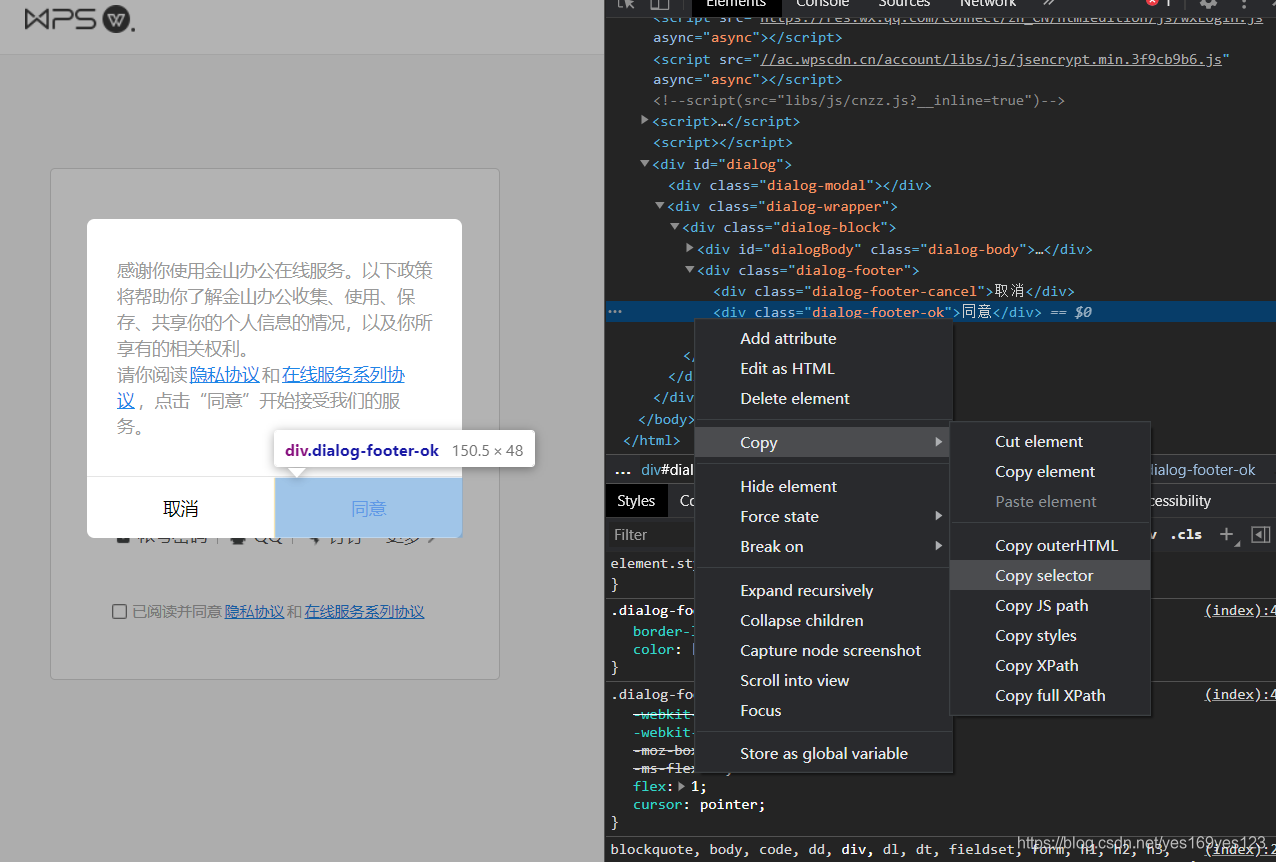Viewport: 1276px width, 862px height.
Task: Toggle device toolbar icon in DevTools
Action: coord(659,4)
